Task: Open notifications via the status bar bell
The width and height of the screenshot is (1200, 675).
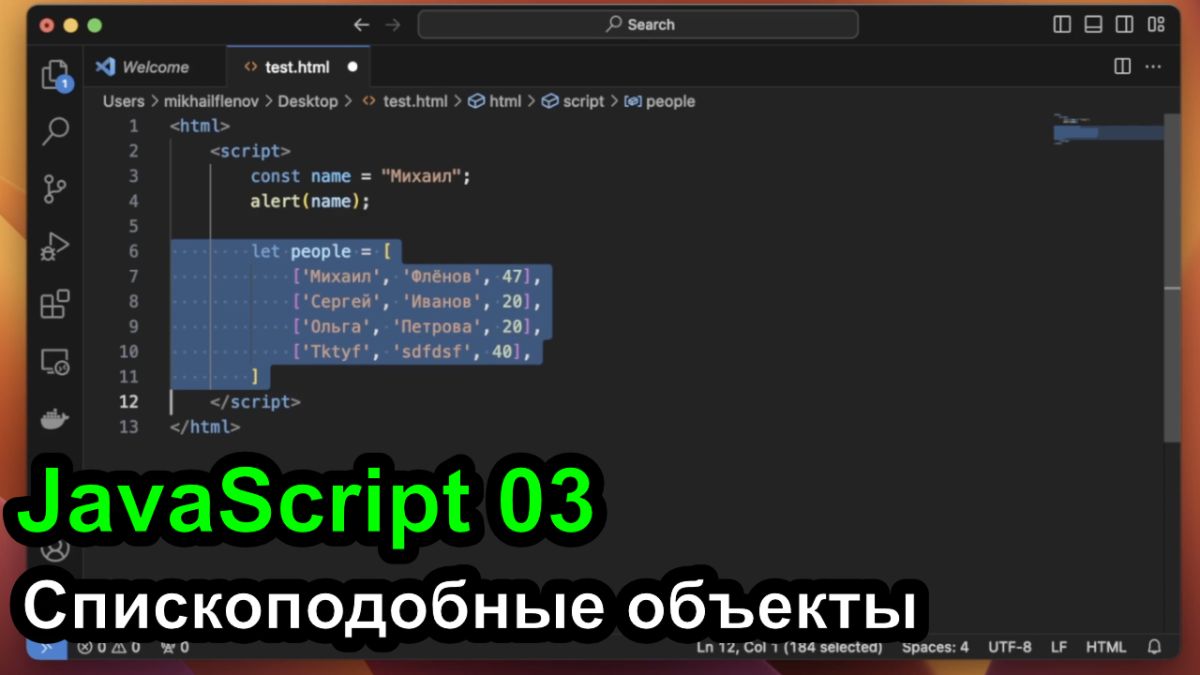Action: [1155, 647]
